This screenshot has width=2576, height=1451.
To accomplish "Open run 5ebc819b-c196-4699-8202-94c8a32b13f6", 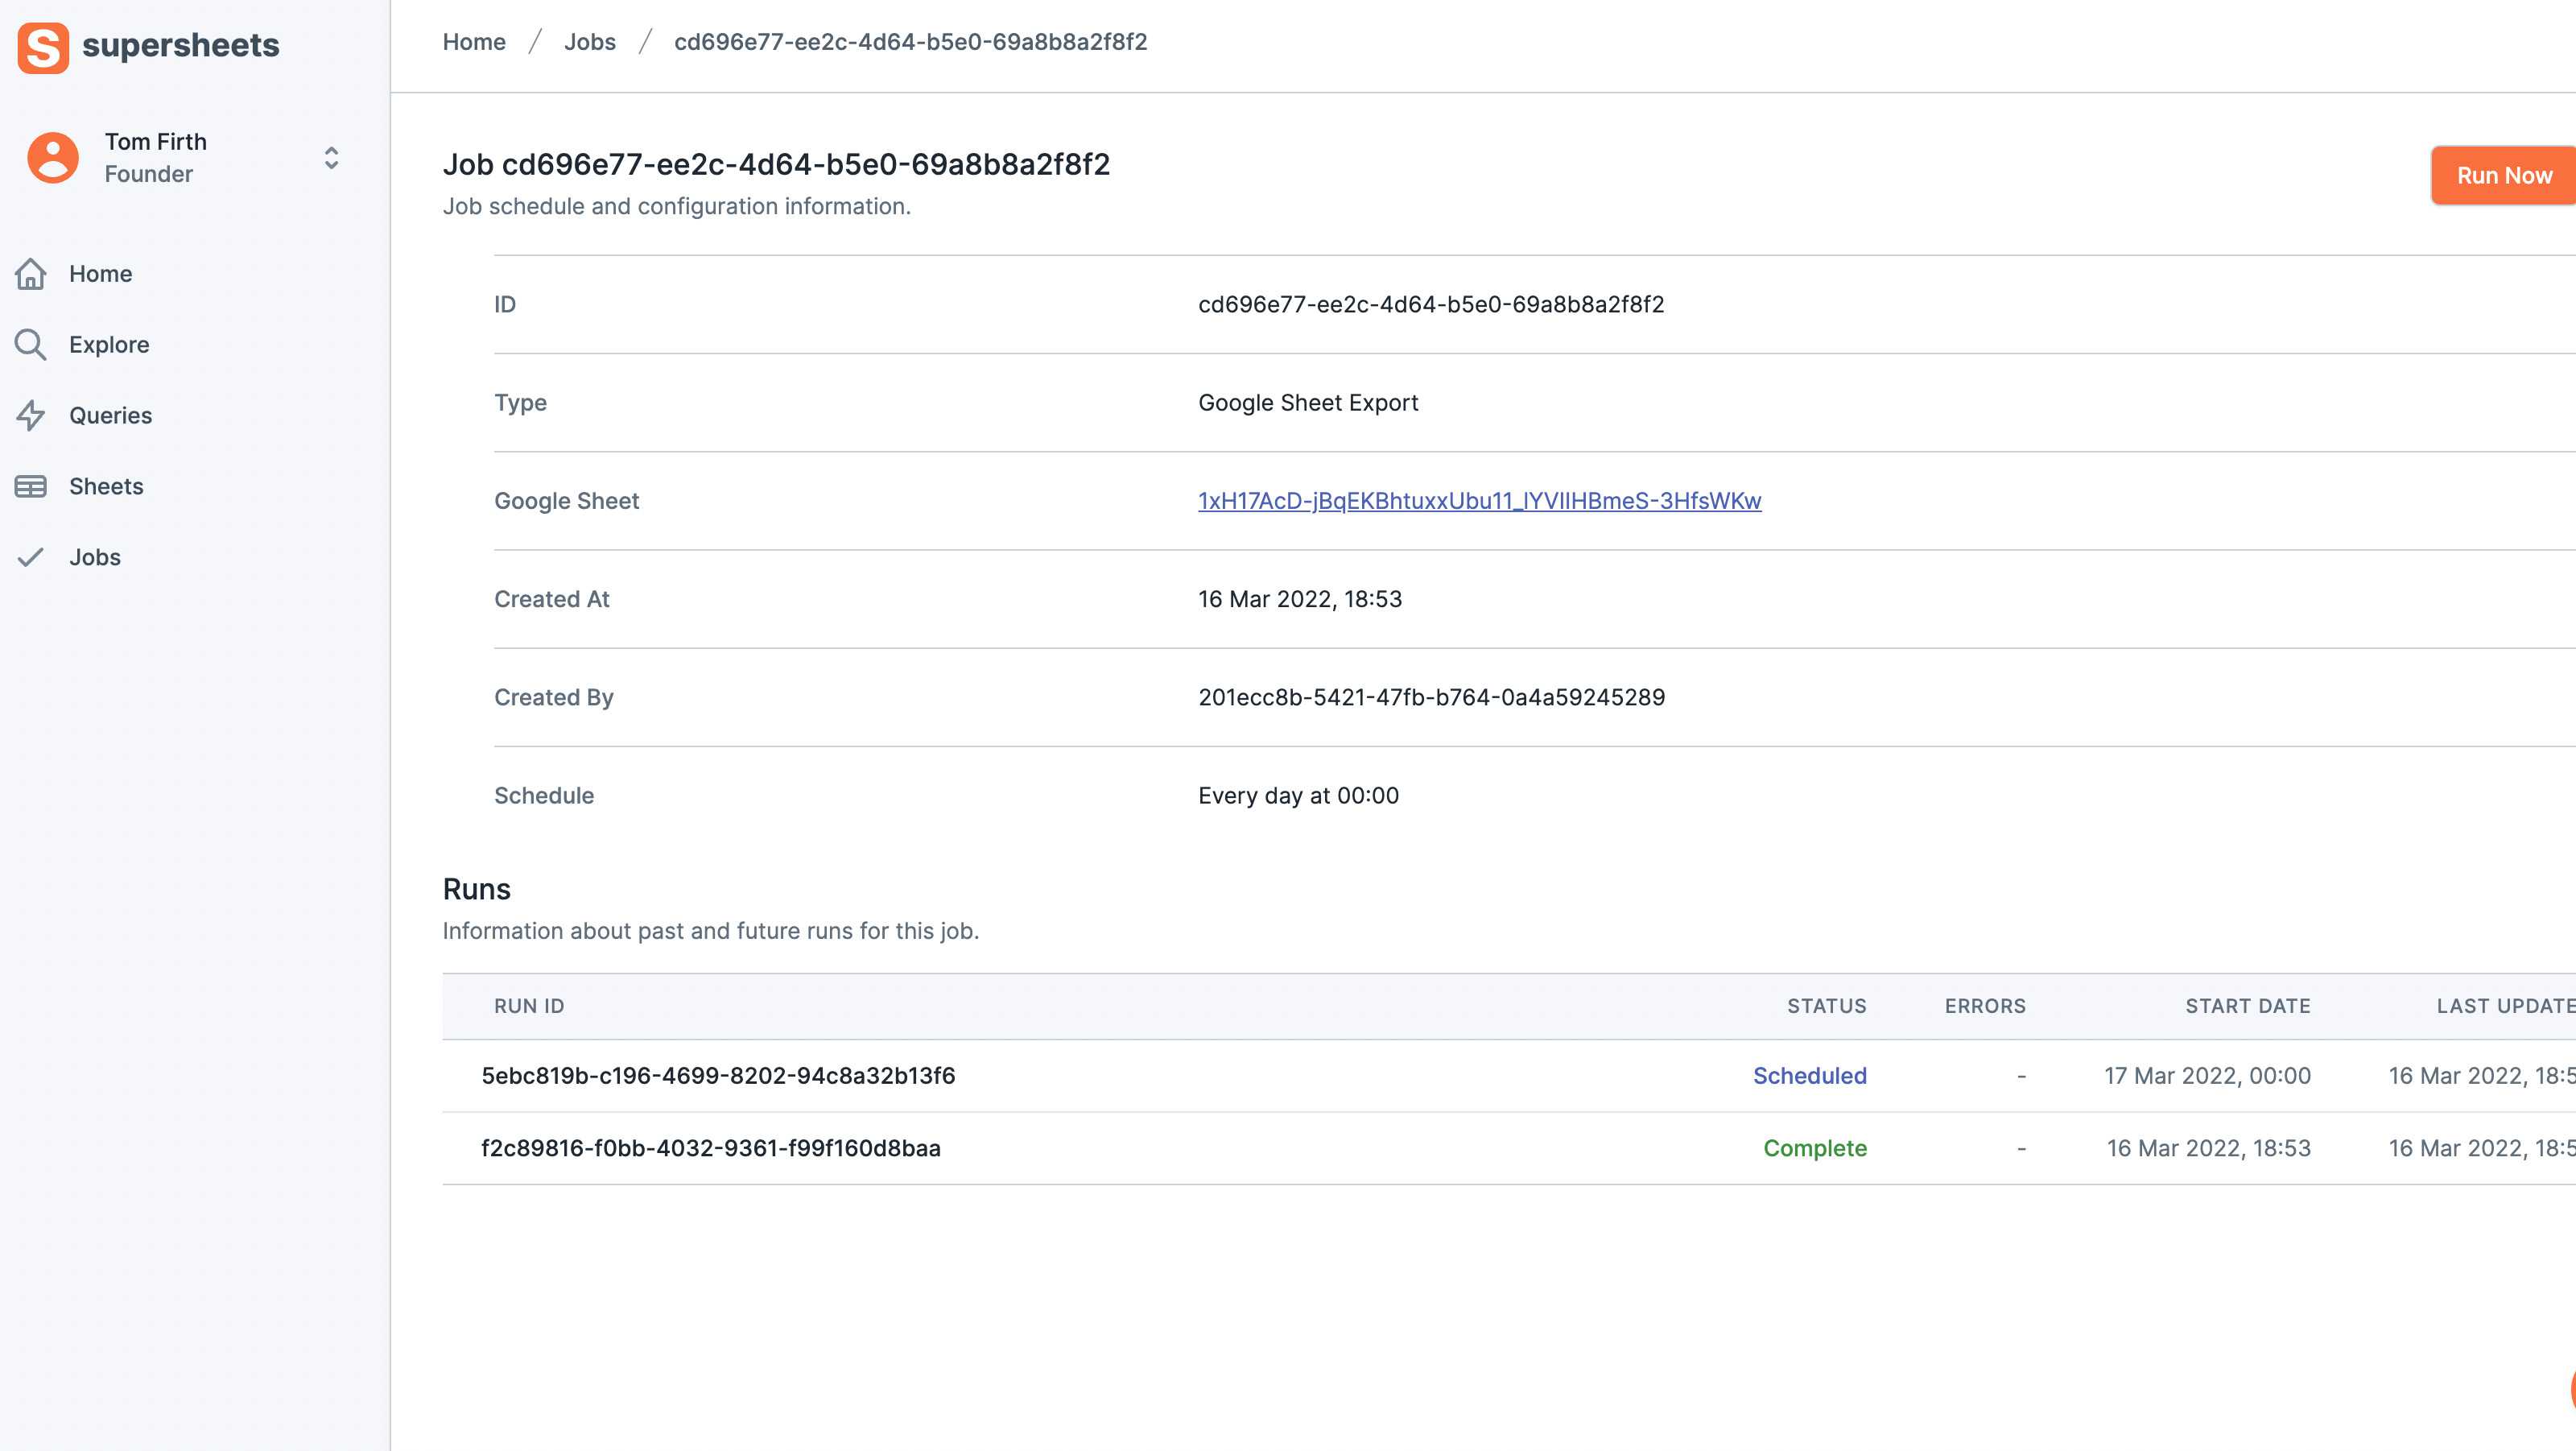I will pos(718,1076).
